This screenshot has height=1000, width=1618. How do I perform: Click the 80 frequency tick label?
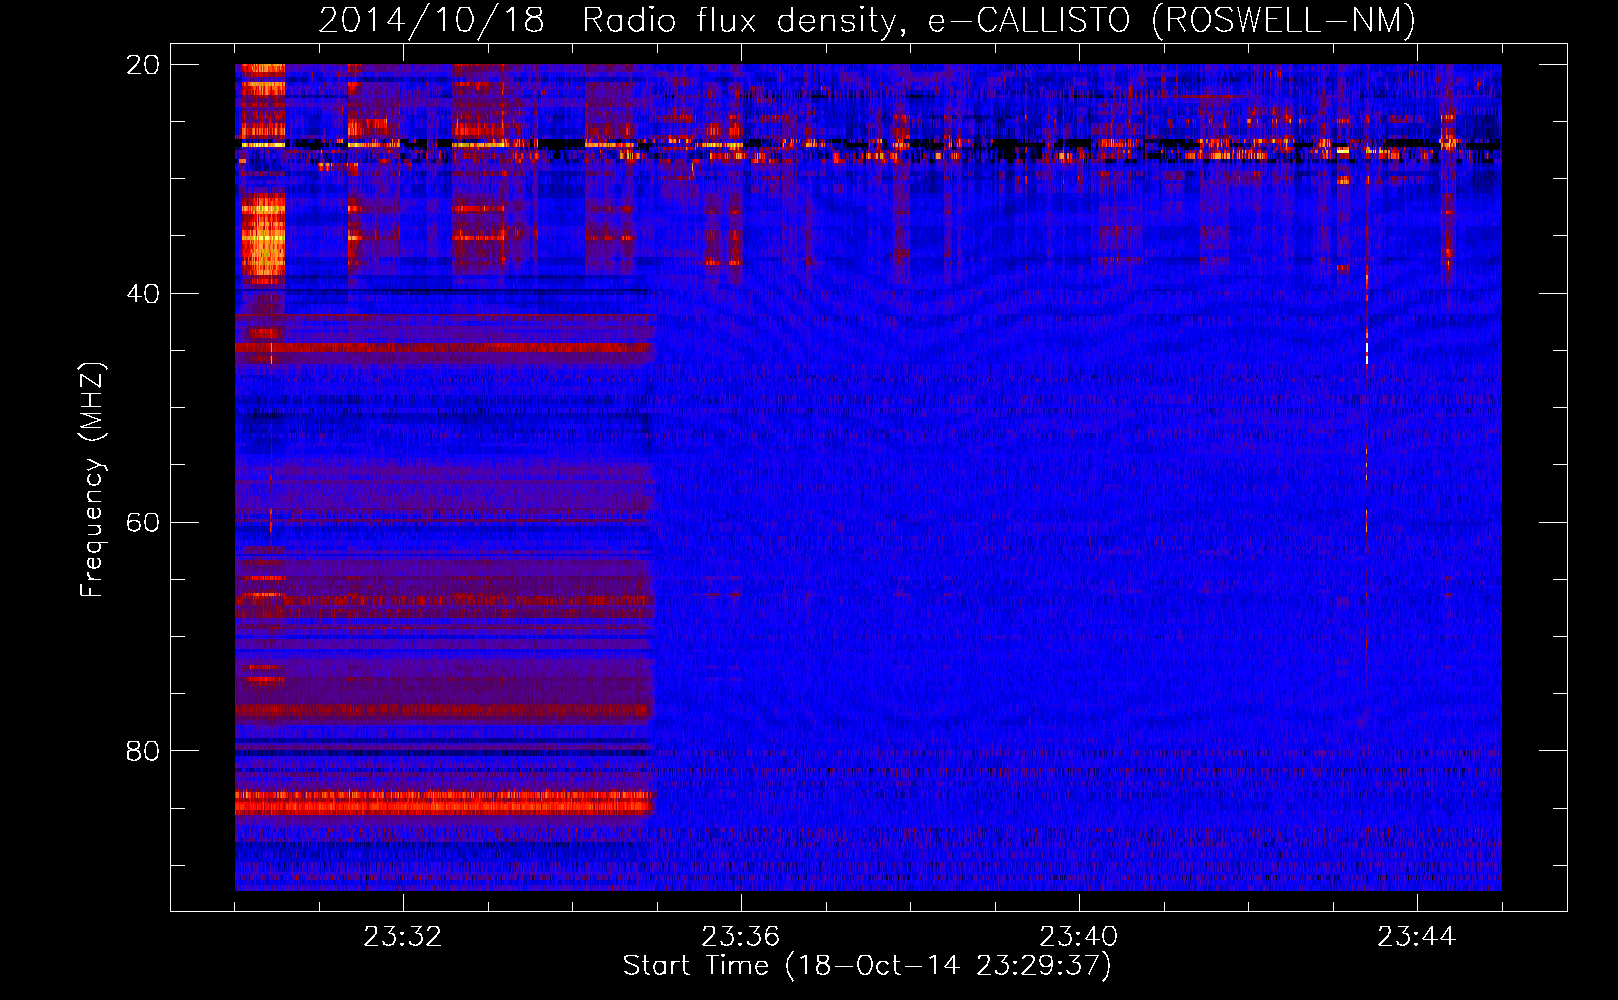click(143, 750)
